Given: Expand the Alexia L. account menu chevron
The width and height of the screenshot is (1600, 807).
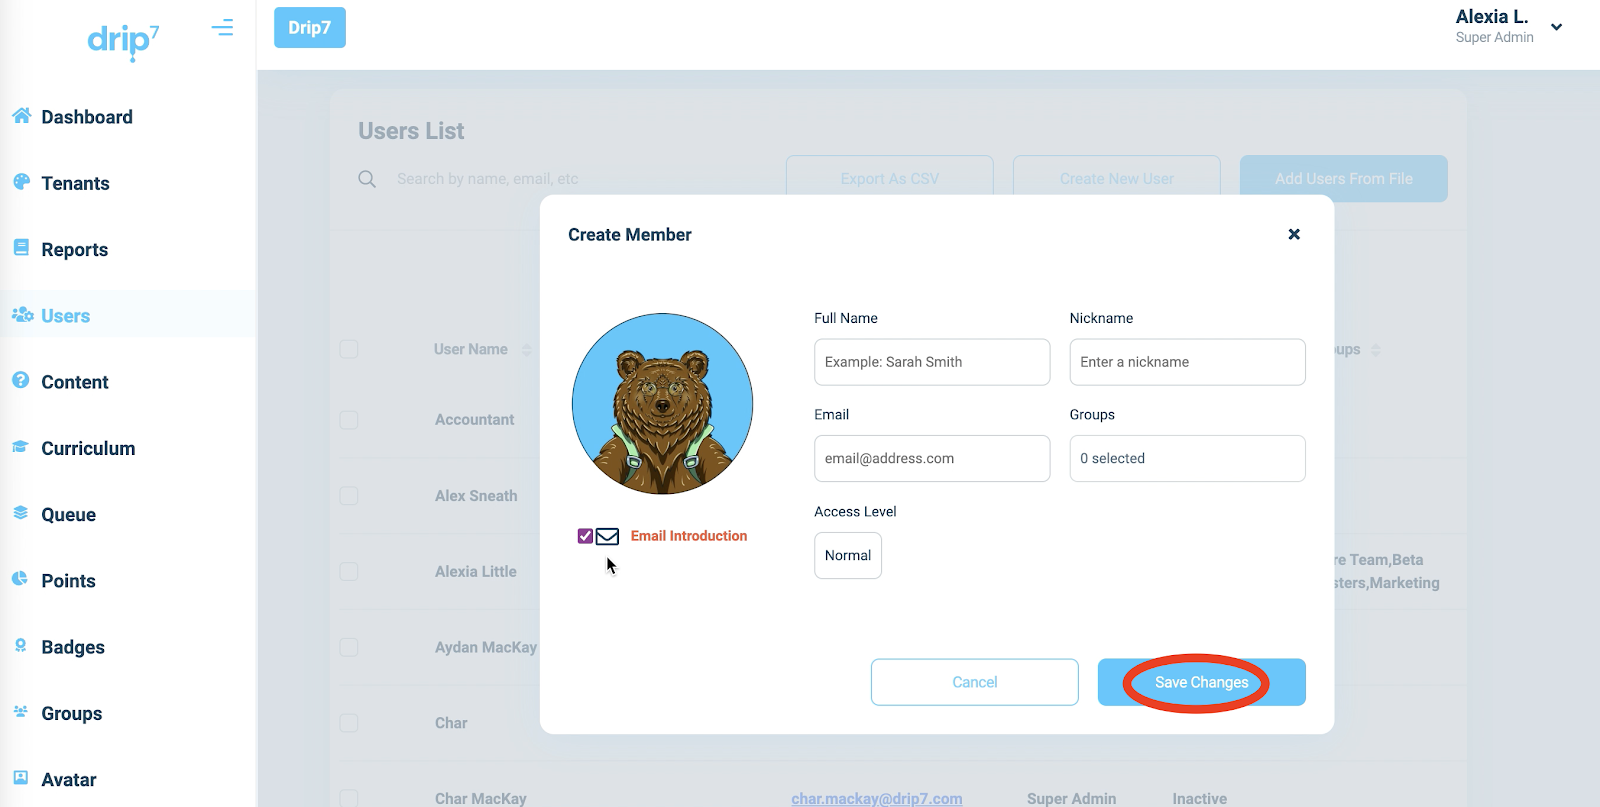Looking at the screenshot, I should tap(1556, 27).
